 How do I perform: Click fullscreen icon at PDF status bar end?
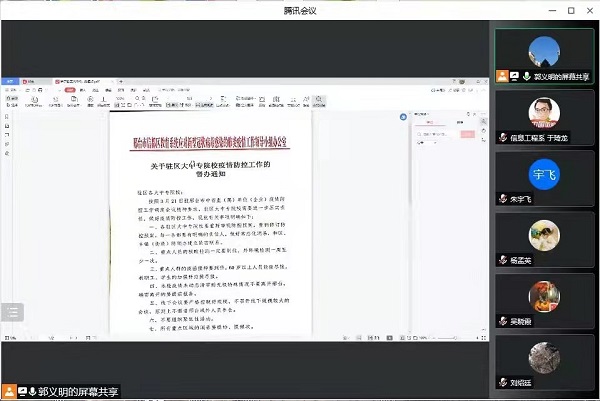(484, 338)
